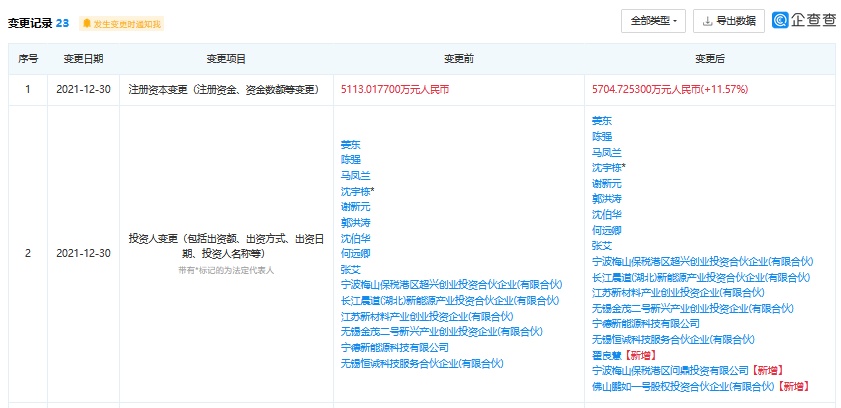This screenshot has width=841, height=408.
Task: Open 郭洪涛 in the 变更后 column
Action: pos(606,199)
